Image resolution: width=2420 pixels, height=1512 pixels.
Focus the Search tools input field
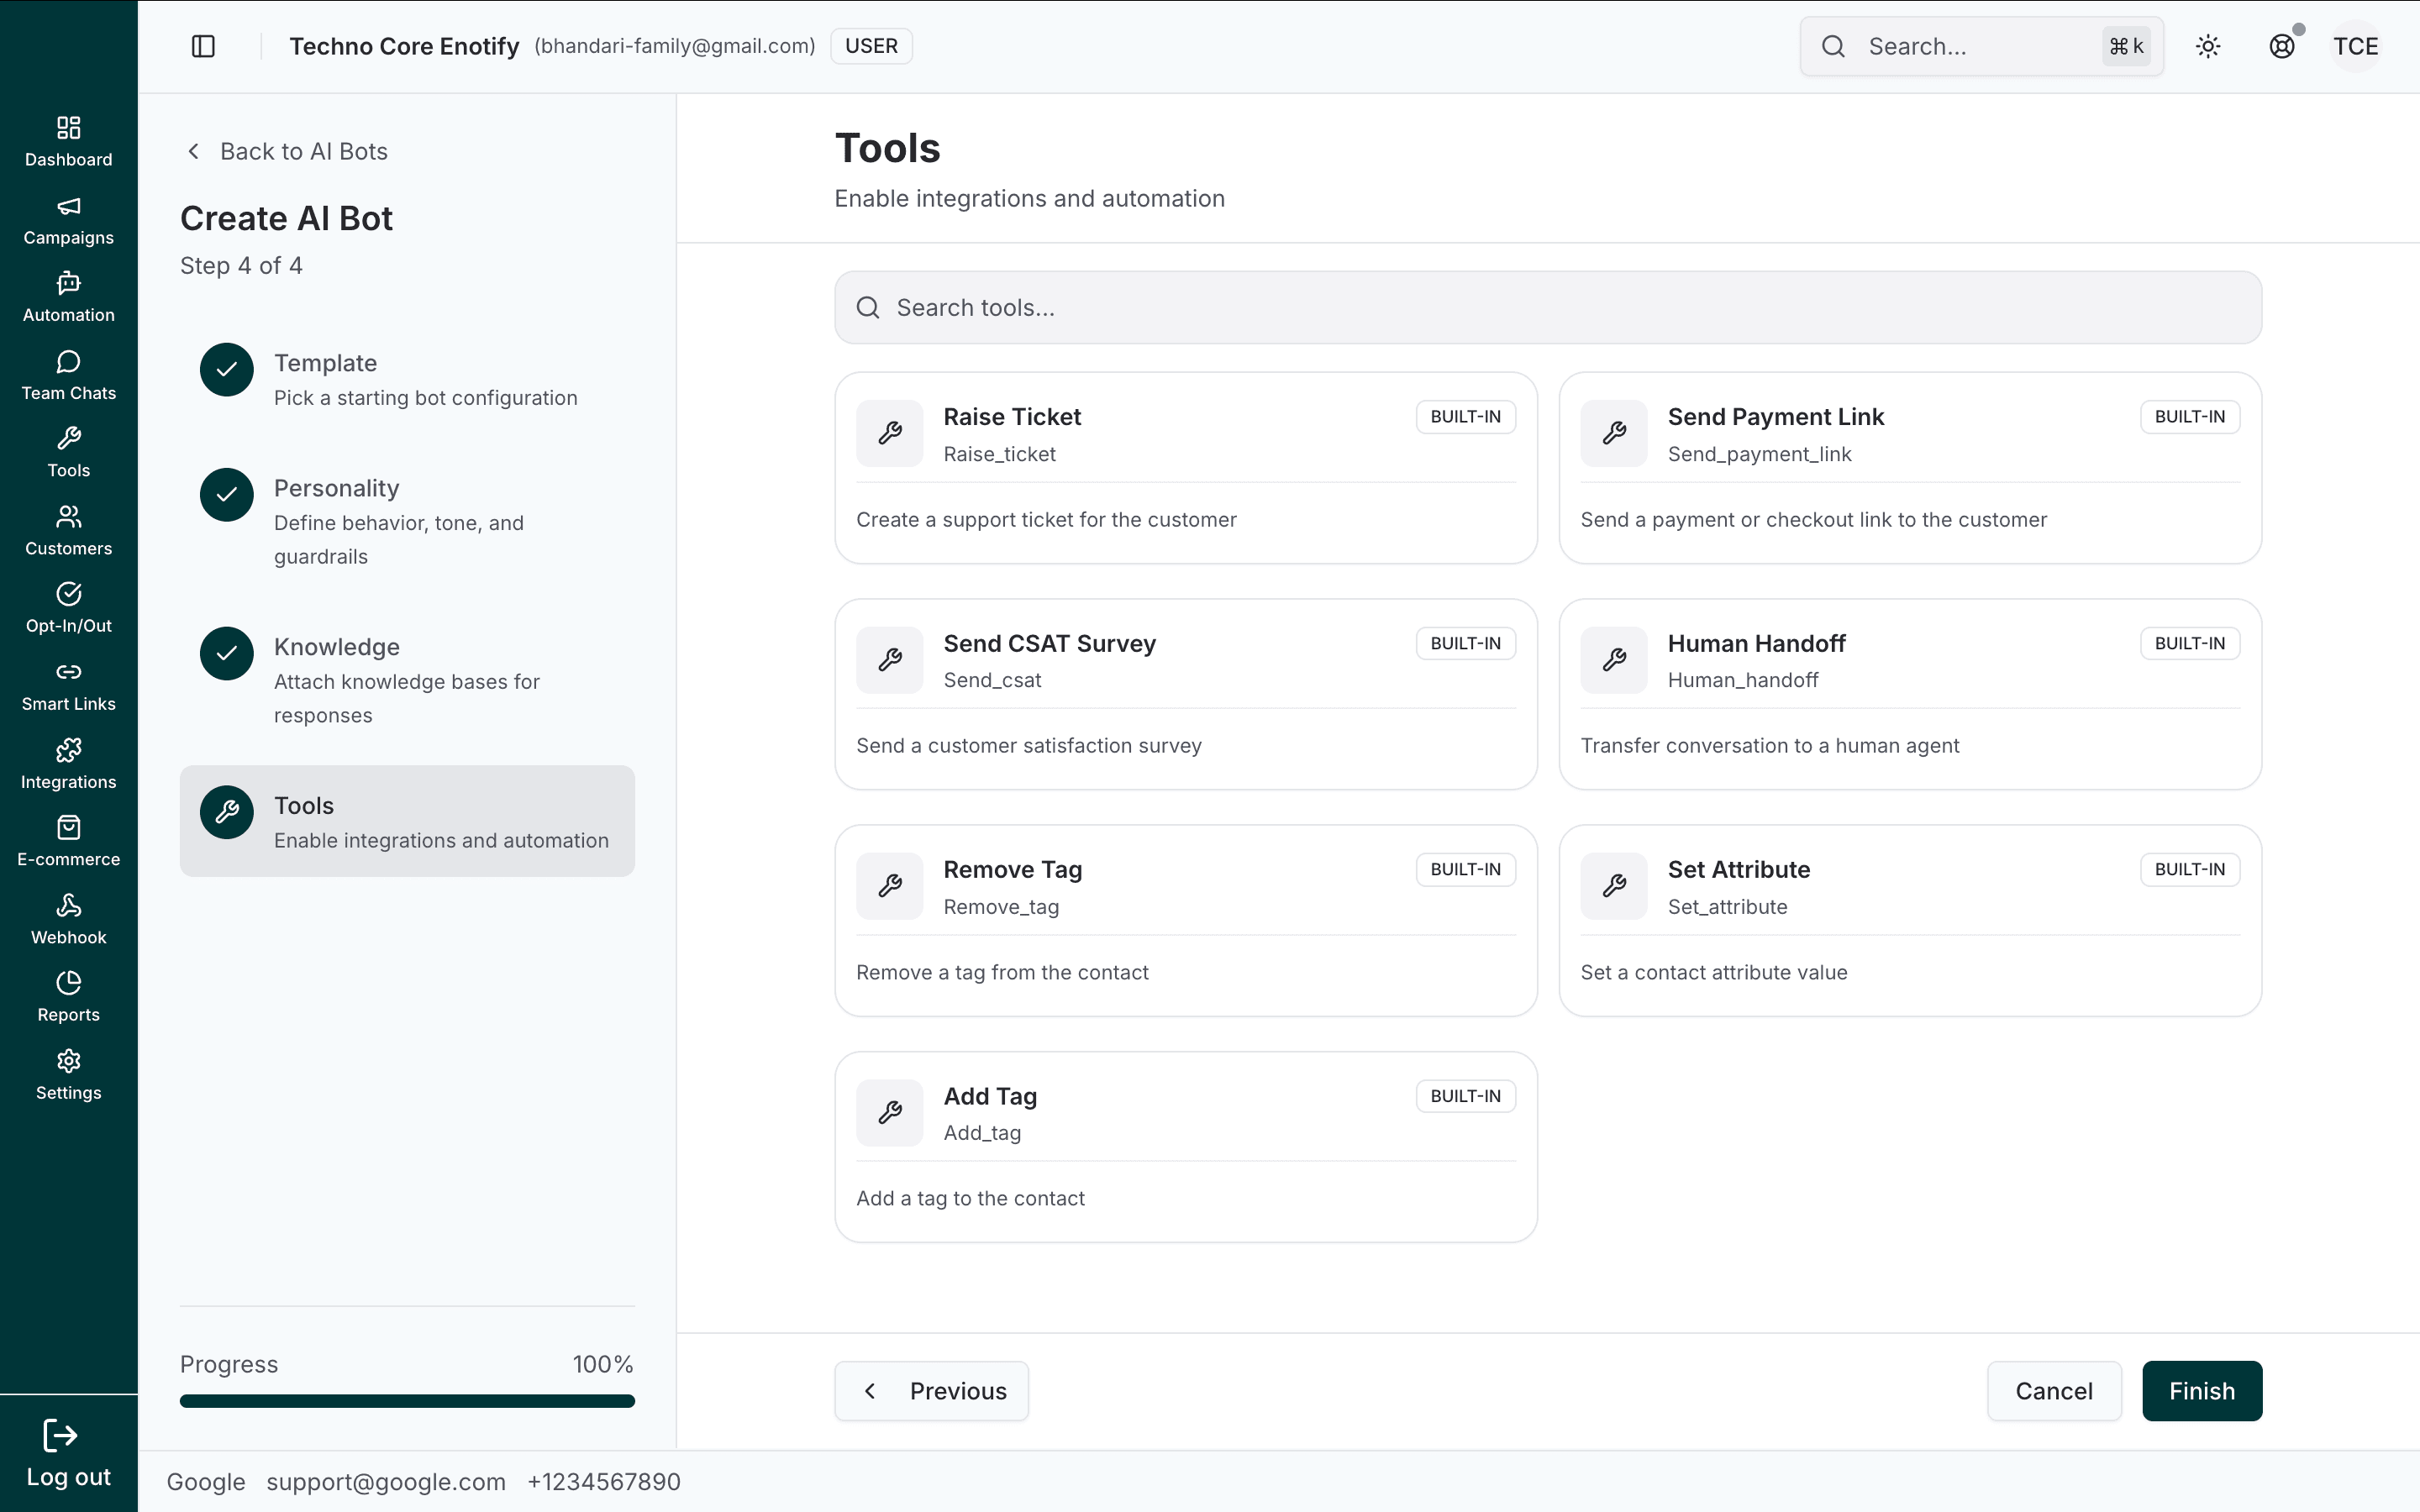tap(1548, 308)
